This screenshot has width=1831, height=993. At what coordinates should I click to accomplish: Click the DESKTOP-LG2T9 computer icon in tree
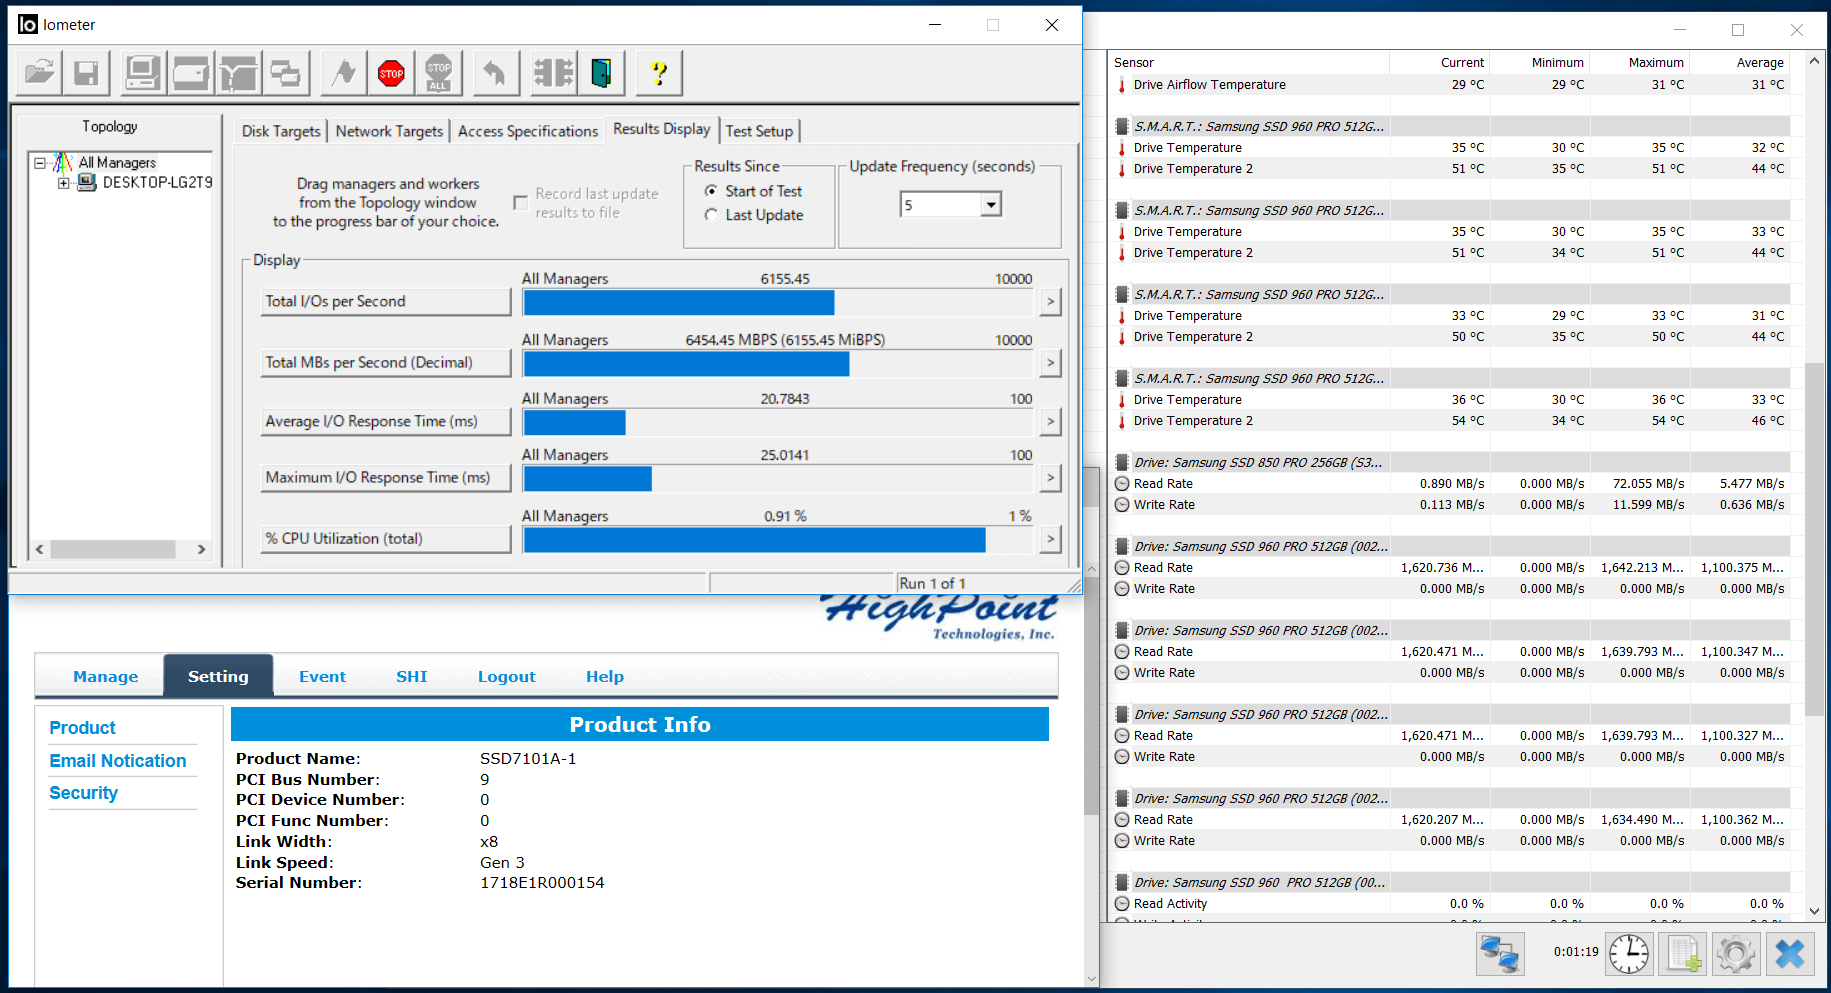[87, 182]
